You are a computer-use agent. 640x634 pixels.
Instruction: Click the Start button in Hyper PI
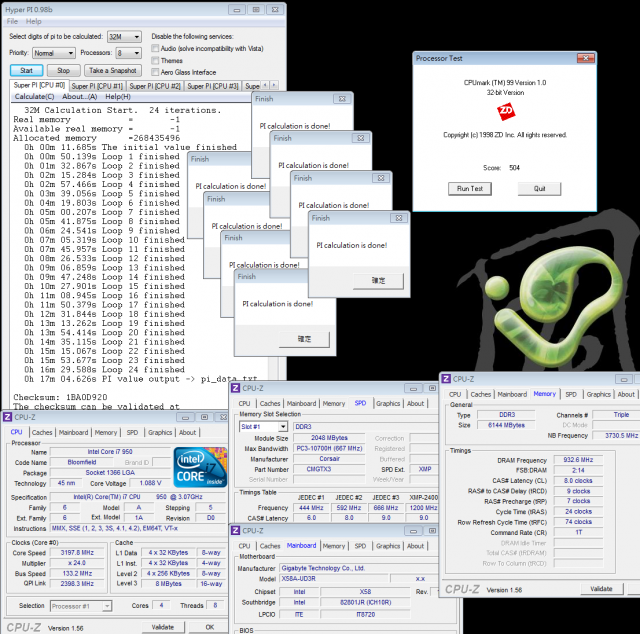point(27,70)
